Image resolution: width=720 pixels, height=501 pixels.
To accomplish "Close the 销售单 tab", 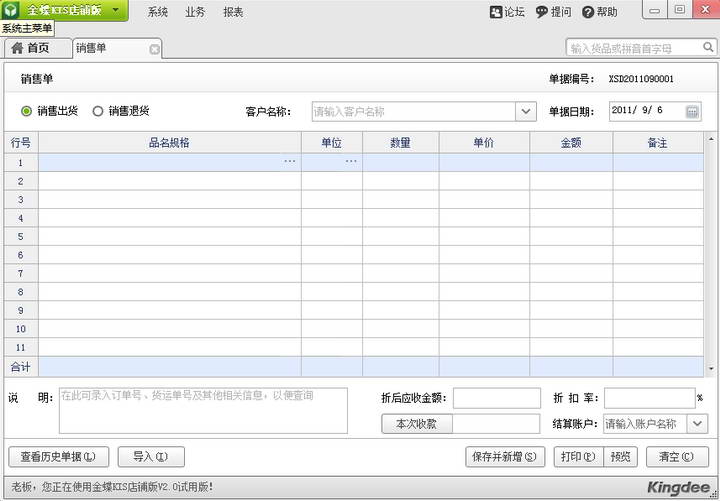I will point(154,49).
